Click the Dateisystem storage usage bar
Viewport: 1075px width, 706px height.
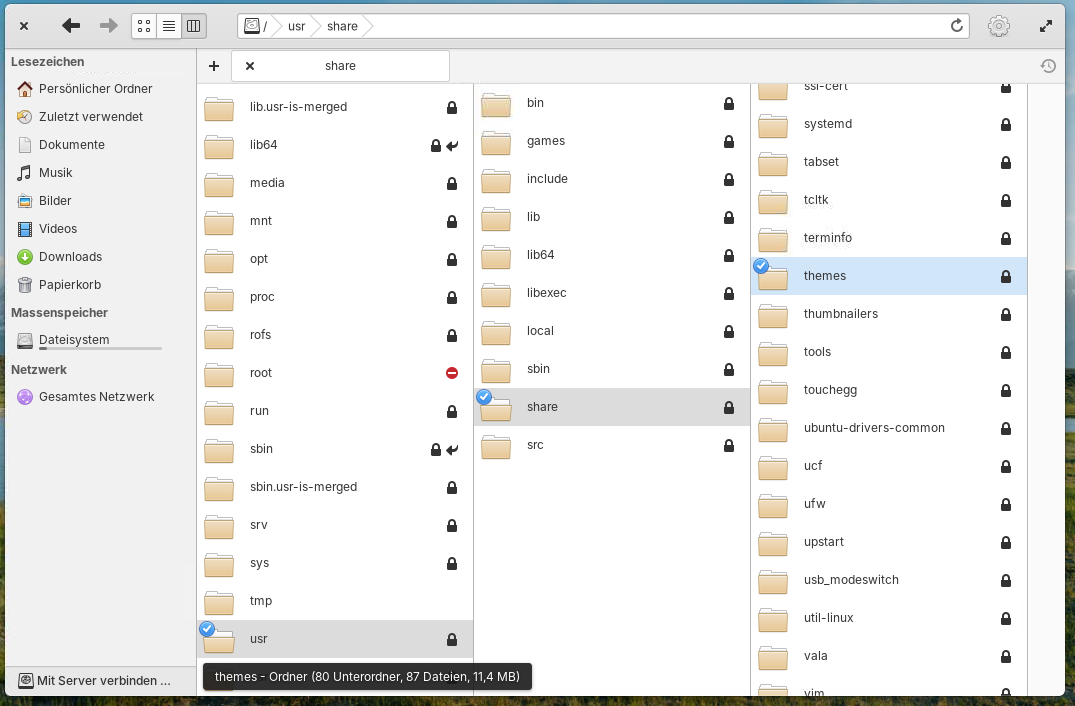click(x=100, y=349)
